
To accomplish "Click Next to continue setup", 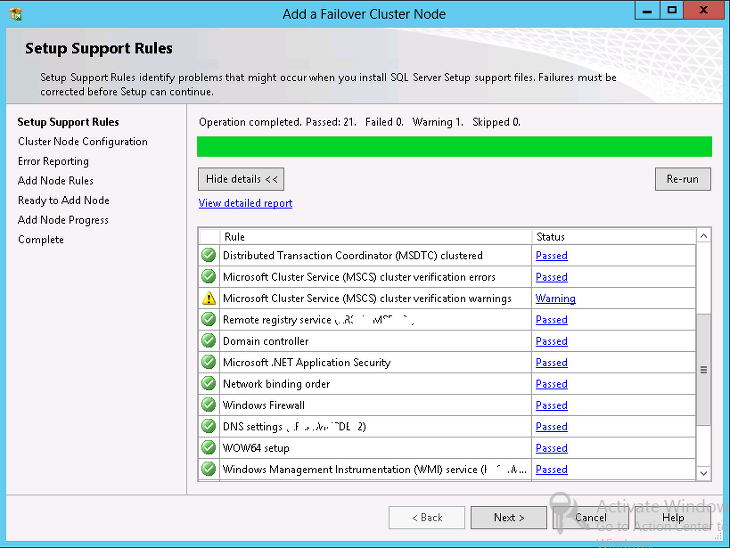I will click(x=509, y=518).
